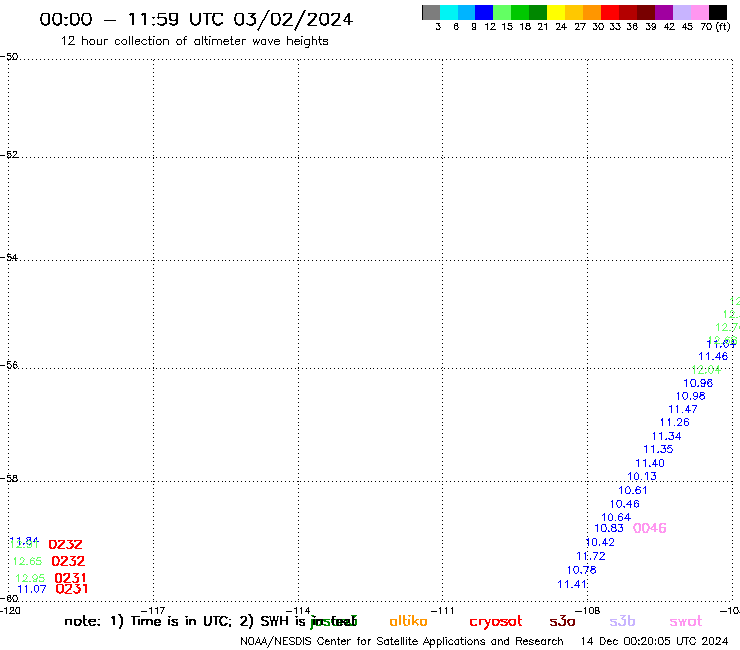Click the wave height value 10.42
This screenshot has width=740, height=650.
click(600, 542)
